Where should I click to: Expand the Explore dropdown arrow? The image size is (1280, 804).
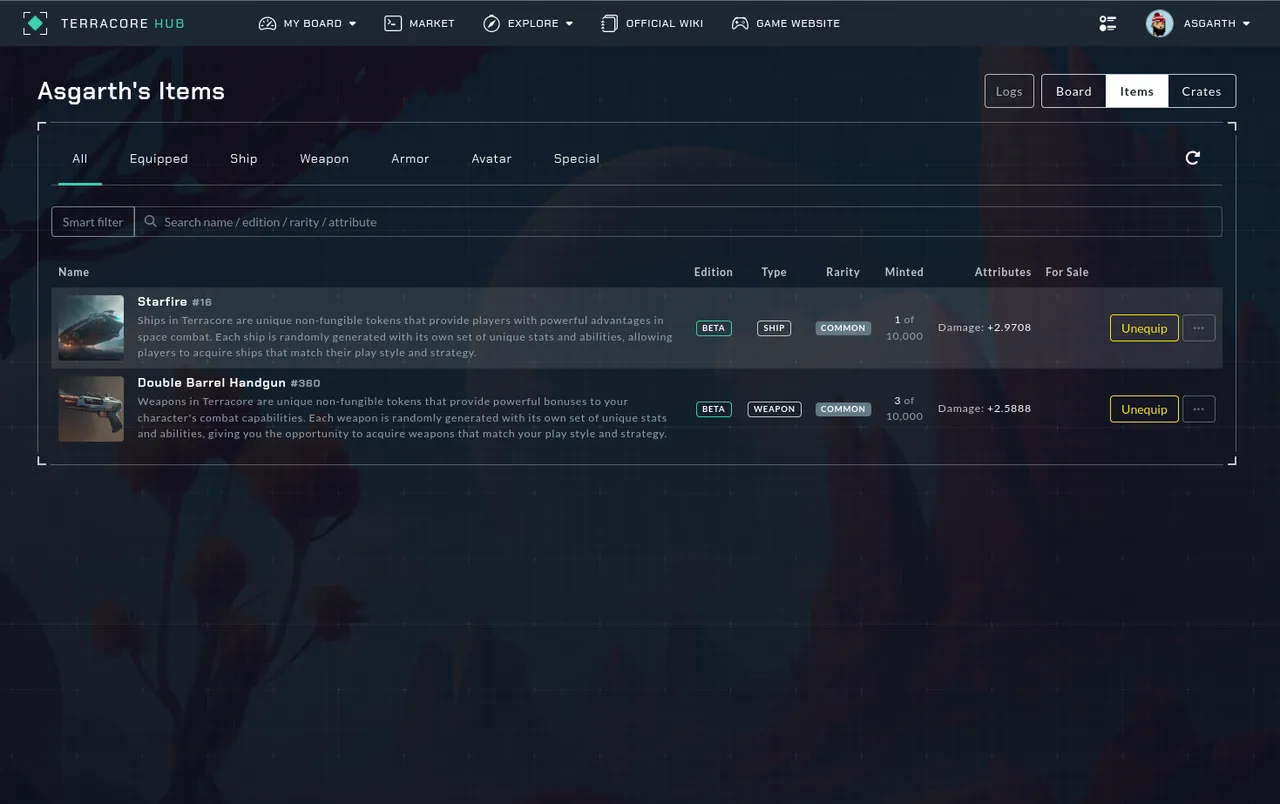point(569,24)
